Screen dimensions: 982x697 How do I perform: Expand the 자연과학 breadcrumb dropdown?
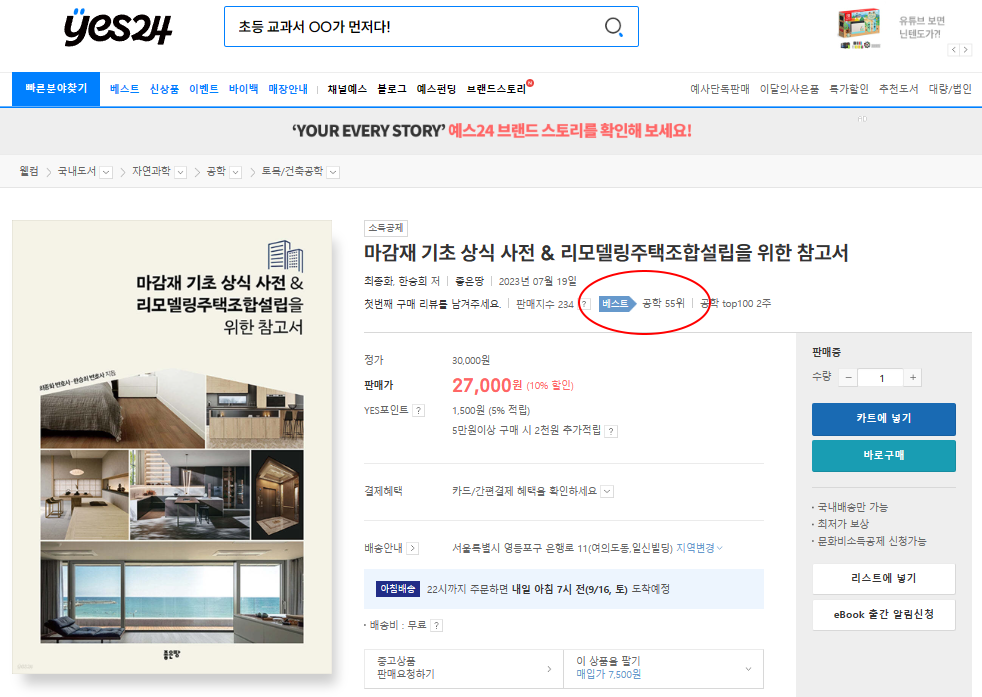point(180,172)
